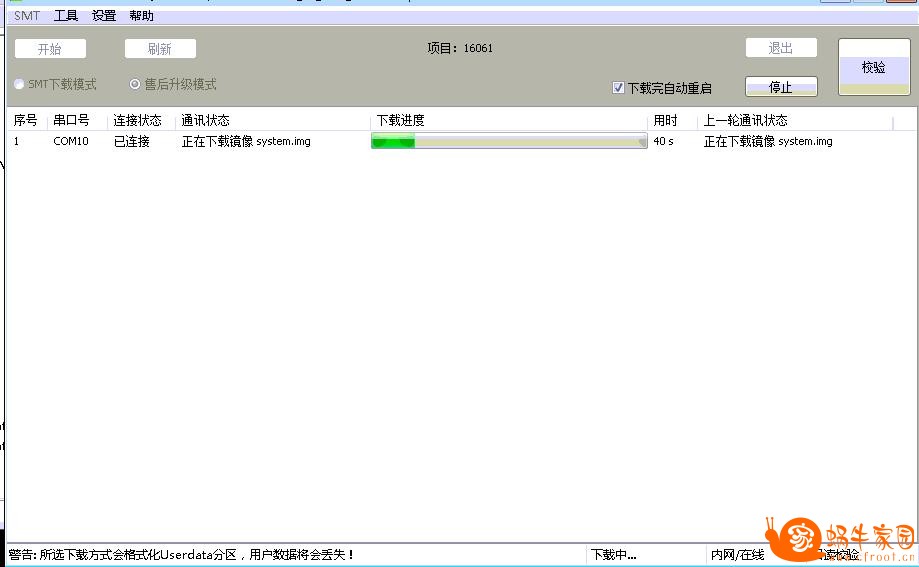Click 正在下载镜像 system.img in 上一轮通讯状态 column
Image resolution: width=919 pixels, height=567 pixels.
pyautogui.click(x=768, y=141)
